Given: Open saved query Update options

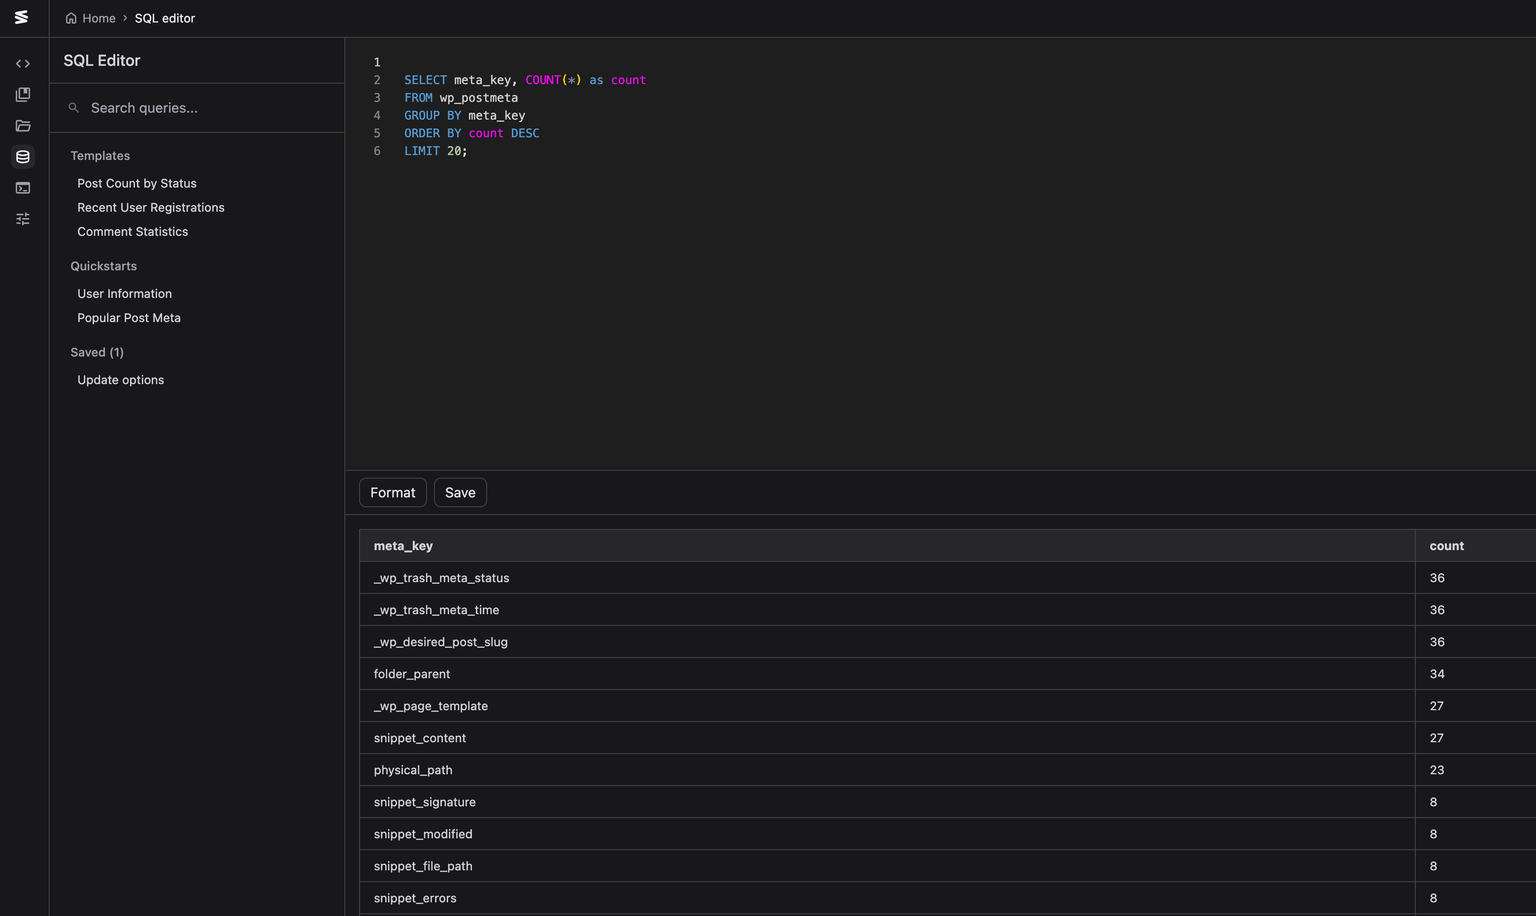Looking at the screenshot, I should pos(121,380).
